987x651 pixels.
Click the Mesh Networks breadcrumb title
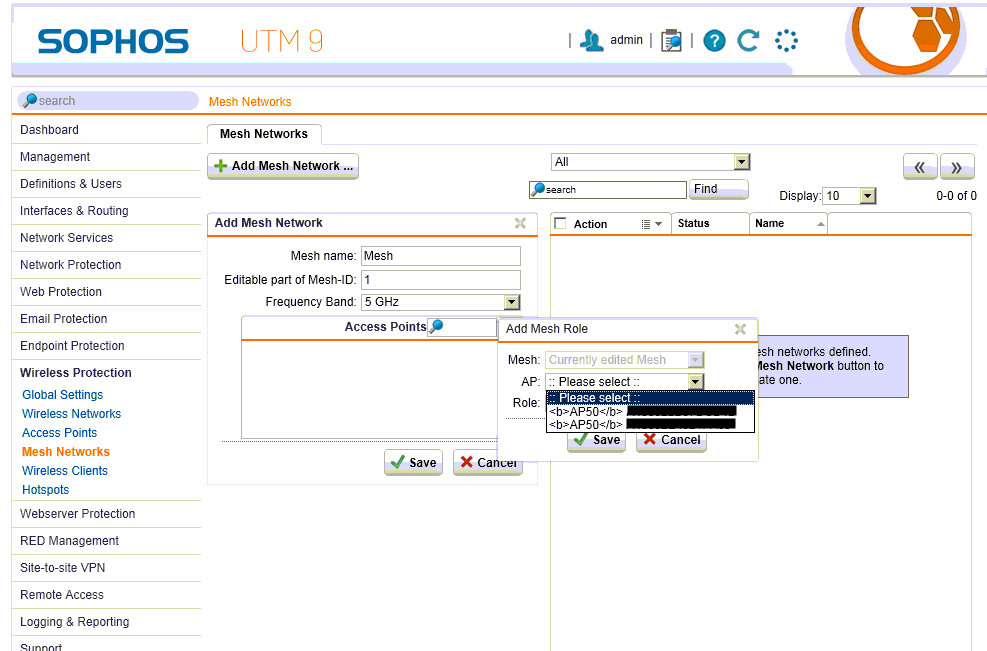(250, 101)
